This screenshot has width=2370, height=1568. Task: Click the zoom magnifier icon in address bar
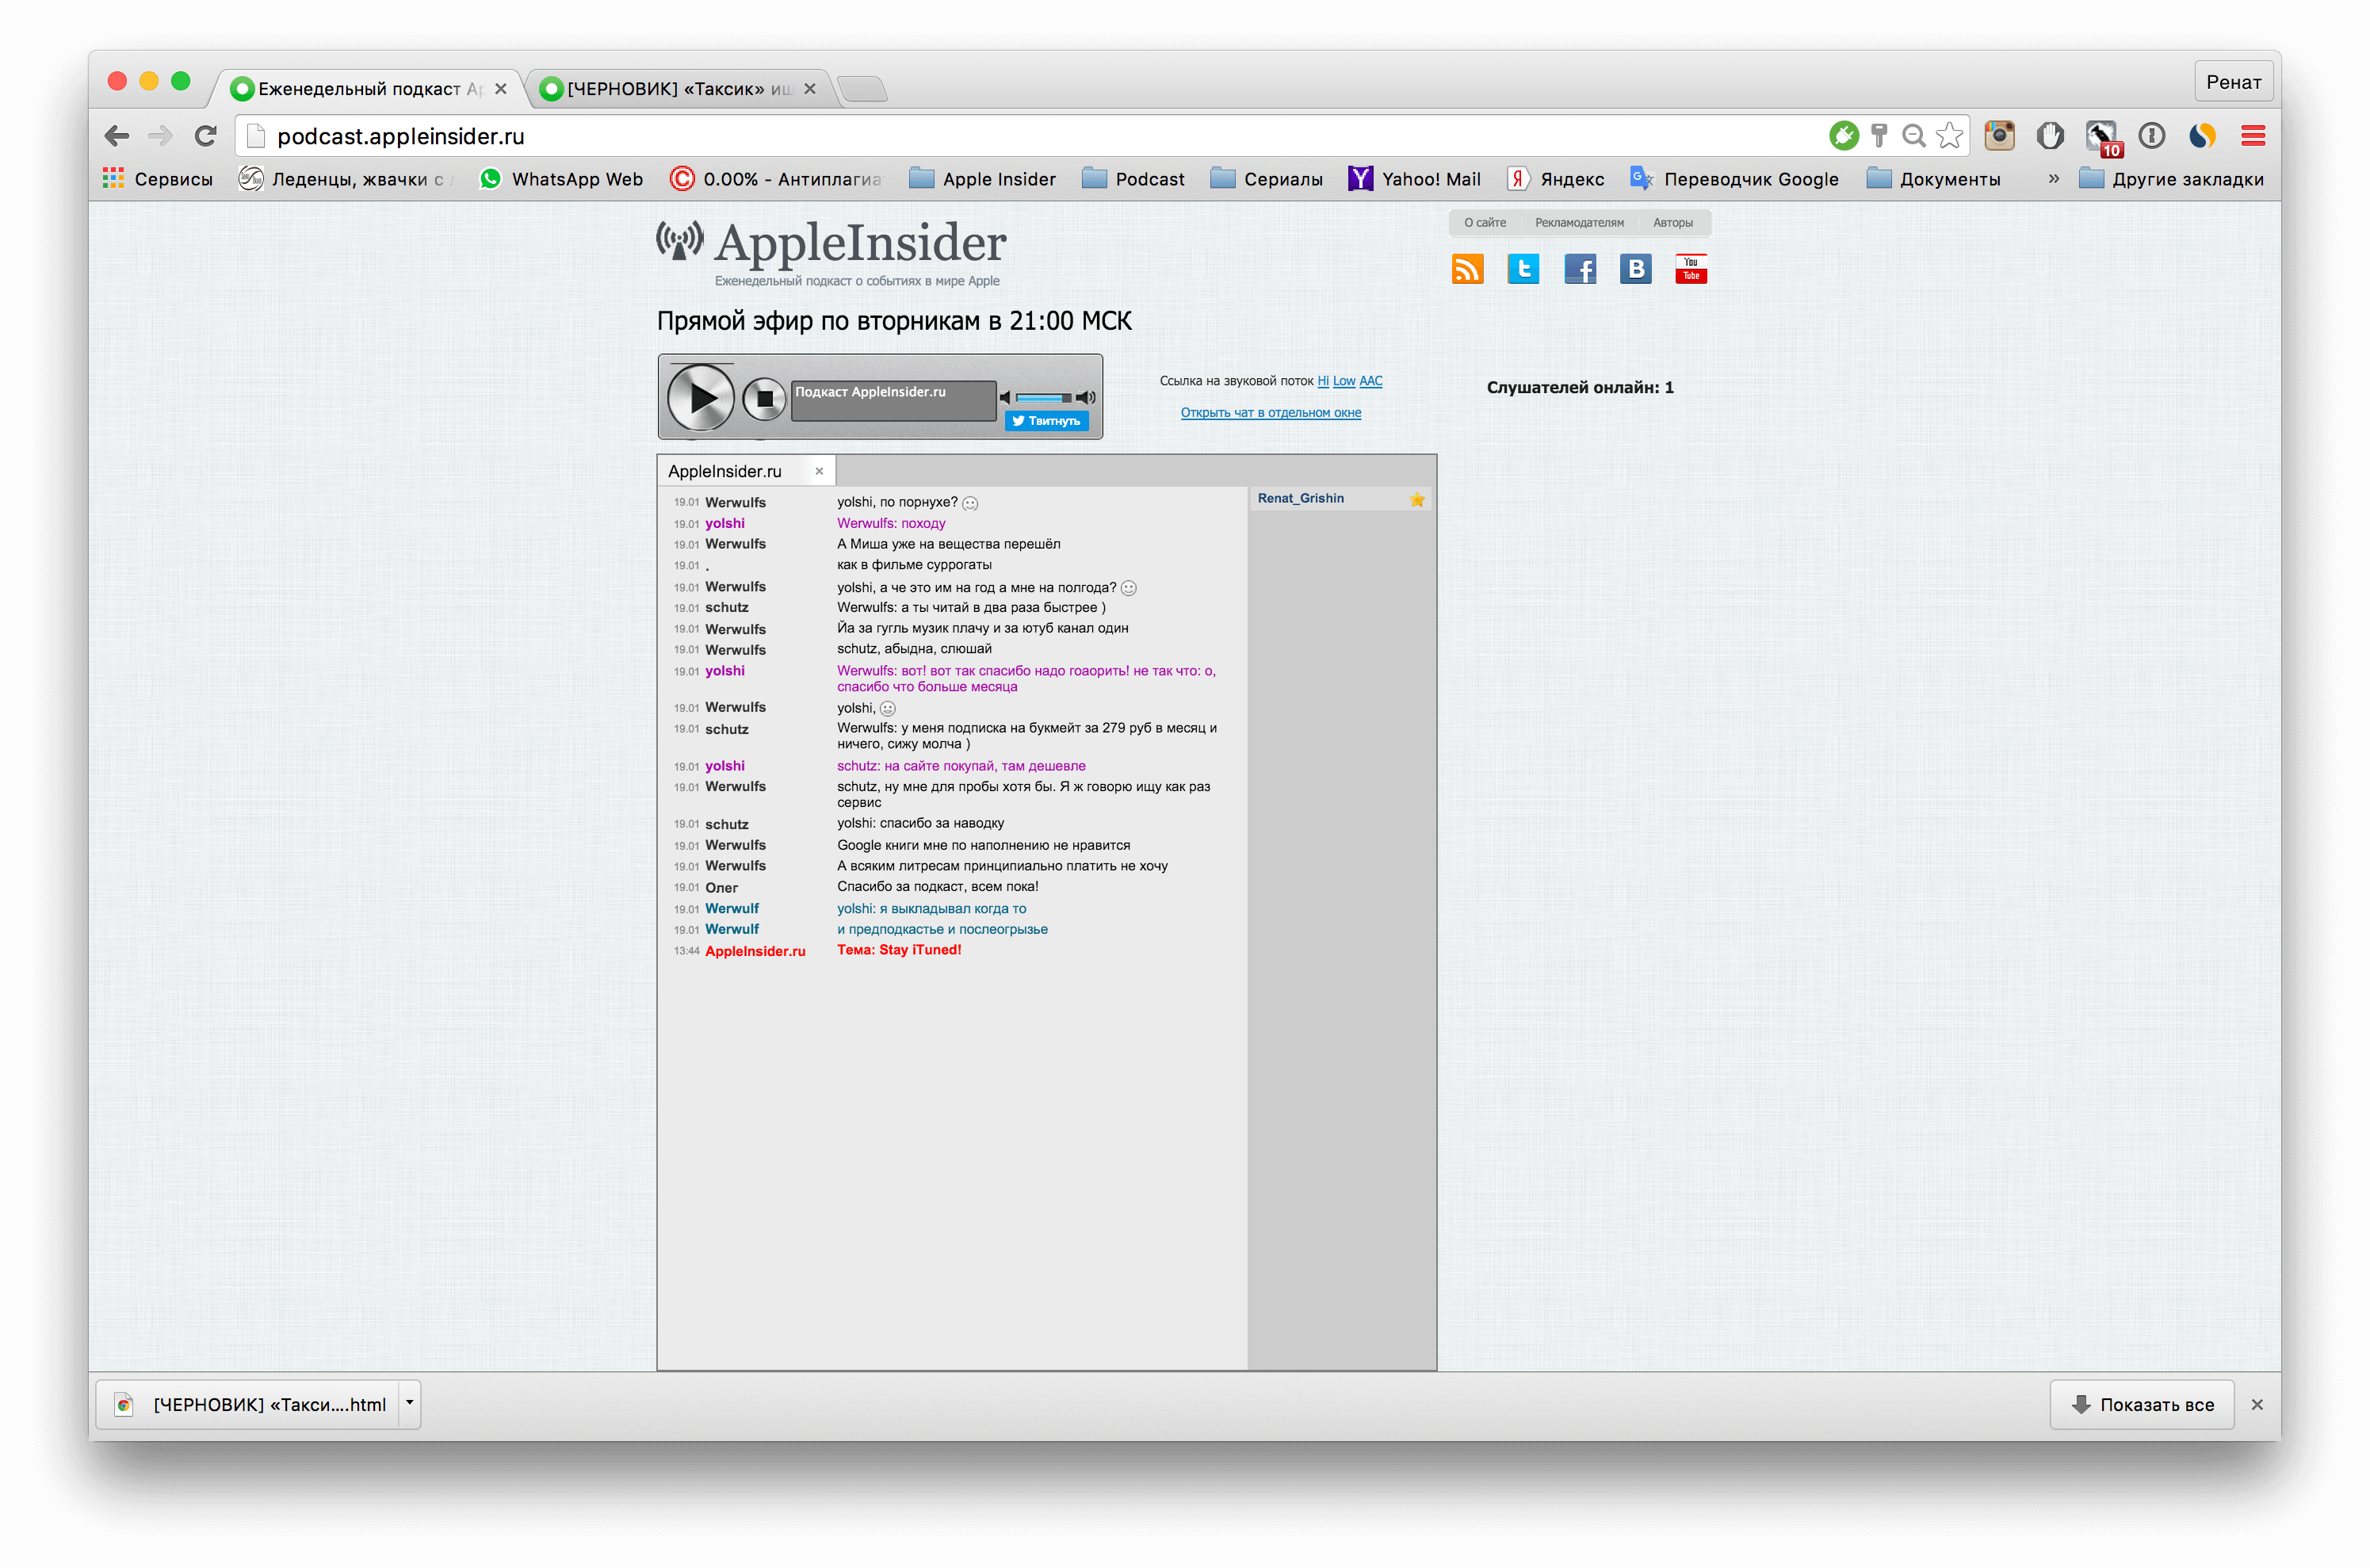point(1913,136)
